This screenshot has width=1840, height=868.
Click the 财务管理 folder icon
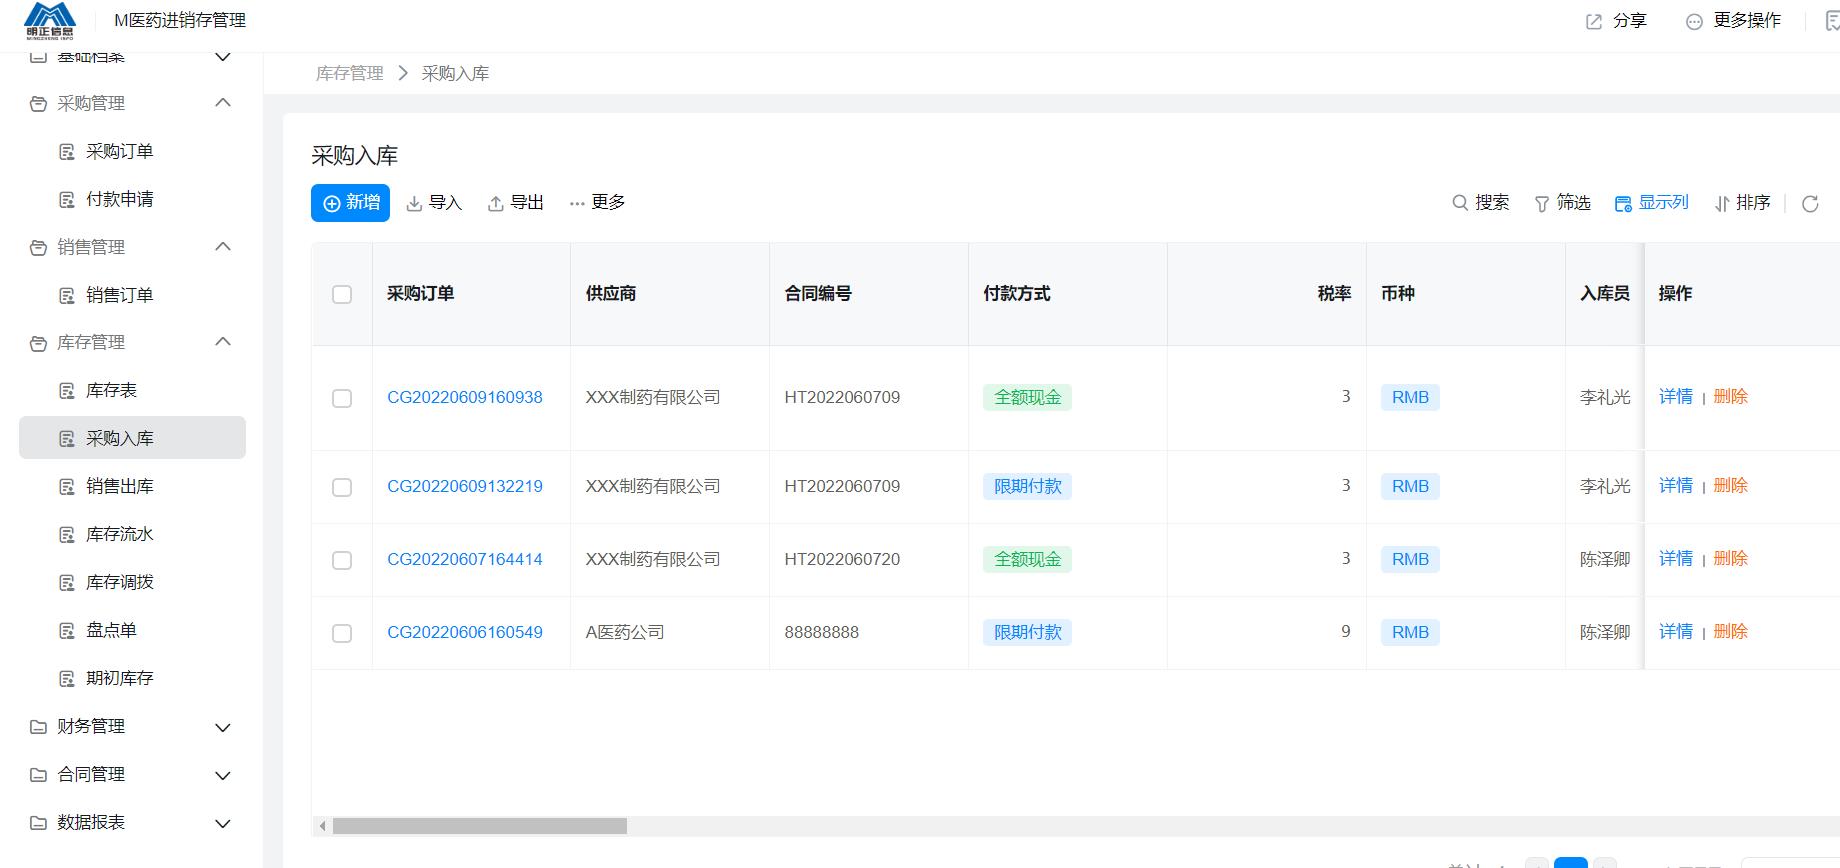pos(38,727)
